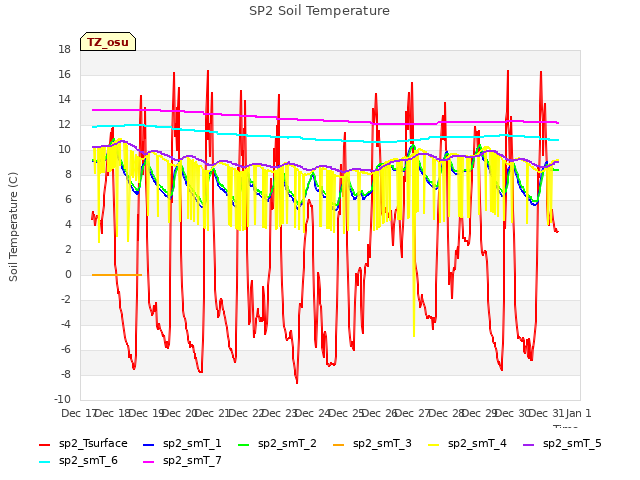Click the 0 y-axis tick label
Screen dimensions: 640x480
[x=68, y=275]
